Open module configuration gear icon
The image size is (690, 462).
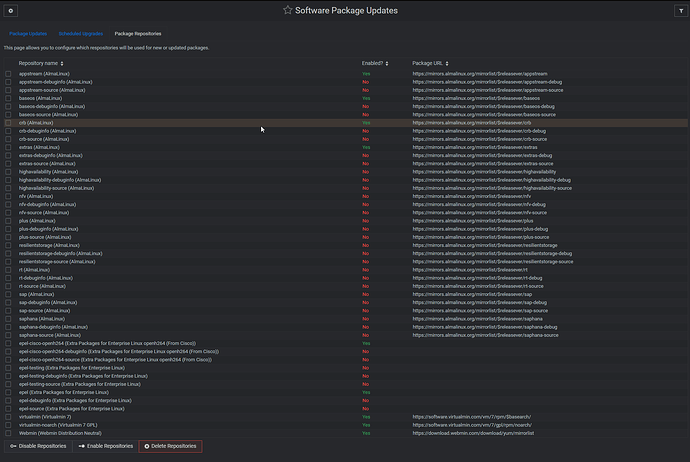click(x=11, y=11)
